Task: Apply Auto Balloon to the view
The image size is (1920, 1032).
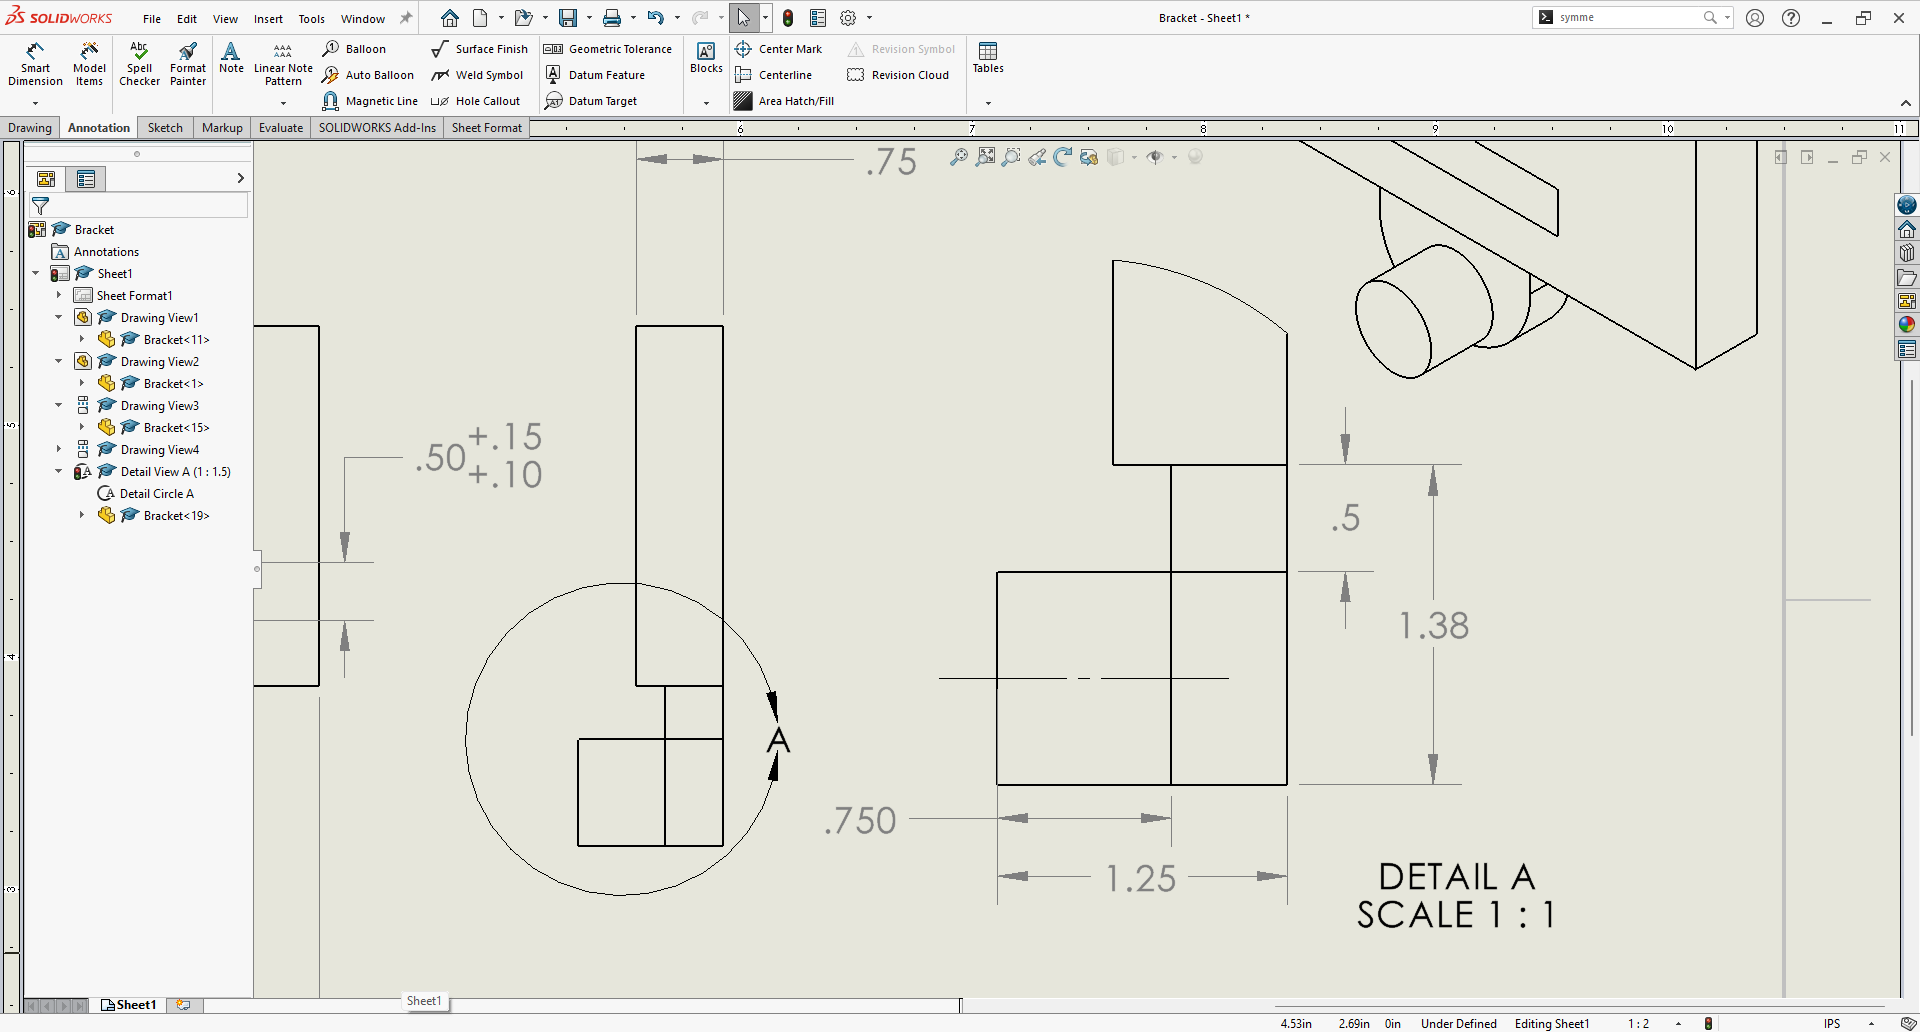Action: coord(368,75)
